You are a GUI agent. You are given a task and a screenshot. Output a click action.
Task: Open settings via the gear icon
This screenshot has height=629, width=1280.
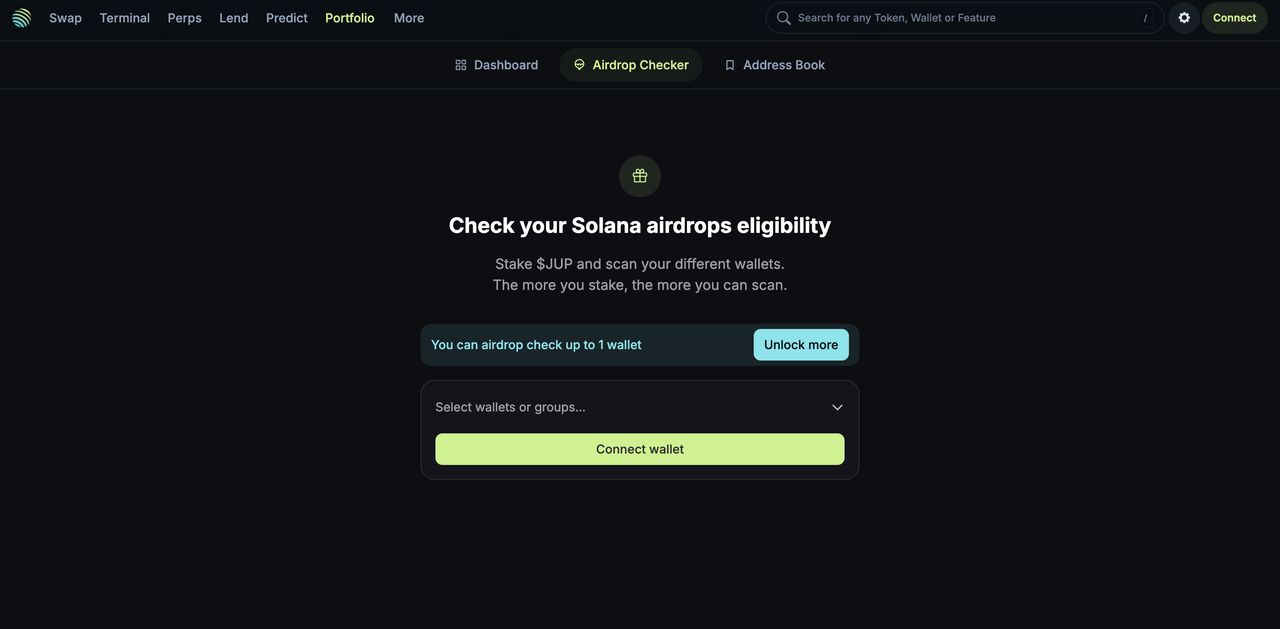tap(1184, 18)
